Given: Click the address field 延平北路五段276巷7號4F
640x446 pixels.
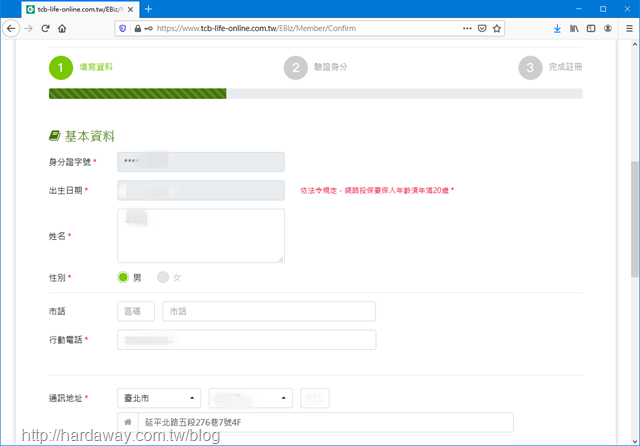Looking at the screenshot, I should click(x=326, y=422).
